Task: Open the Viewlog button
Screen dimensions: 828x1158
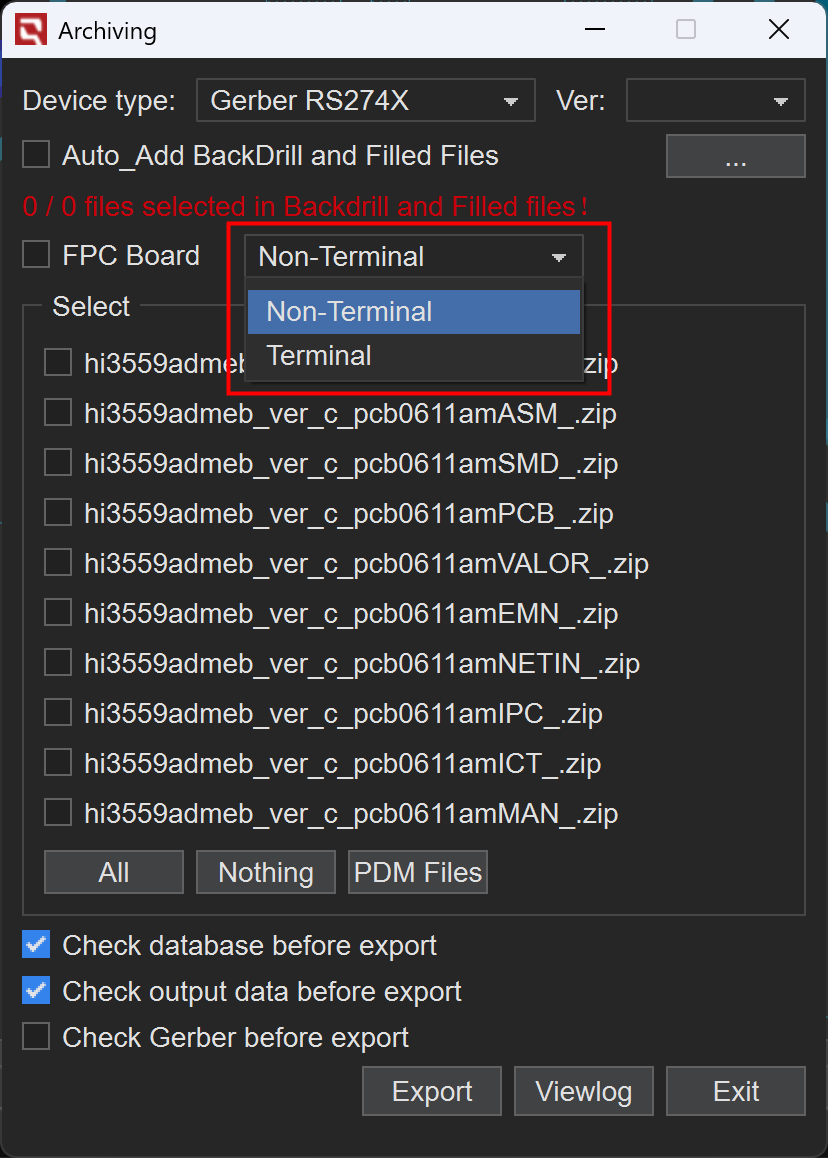Action: coord(584,1091)
